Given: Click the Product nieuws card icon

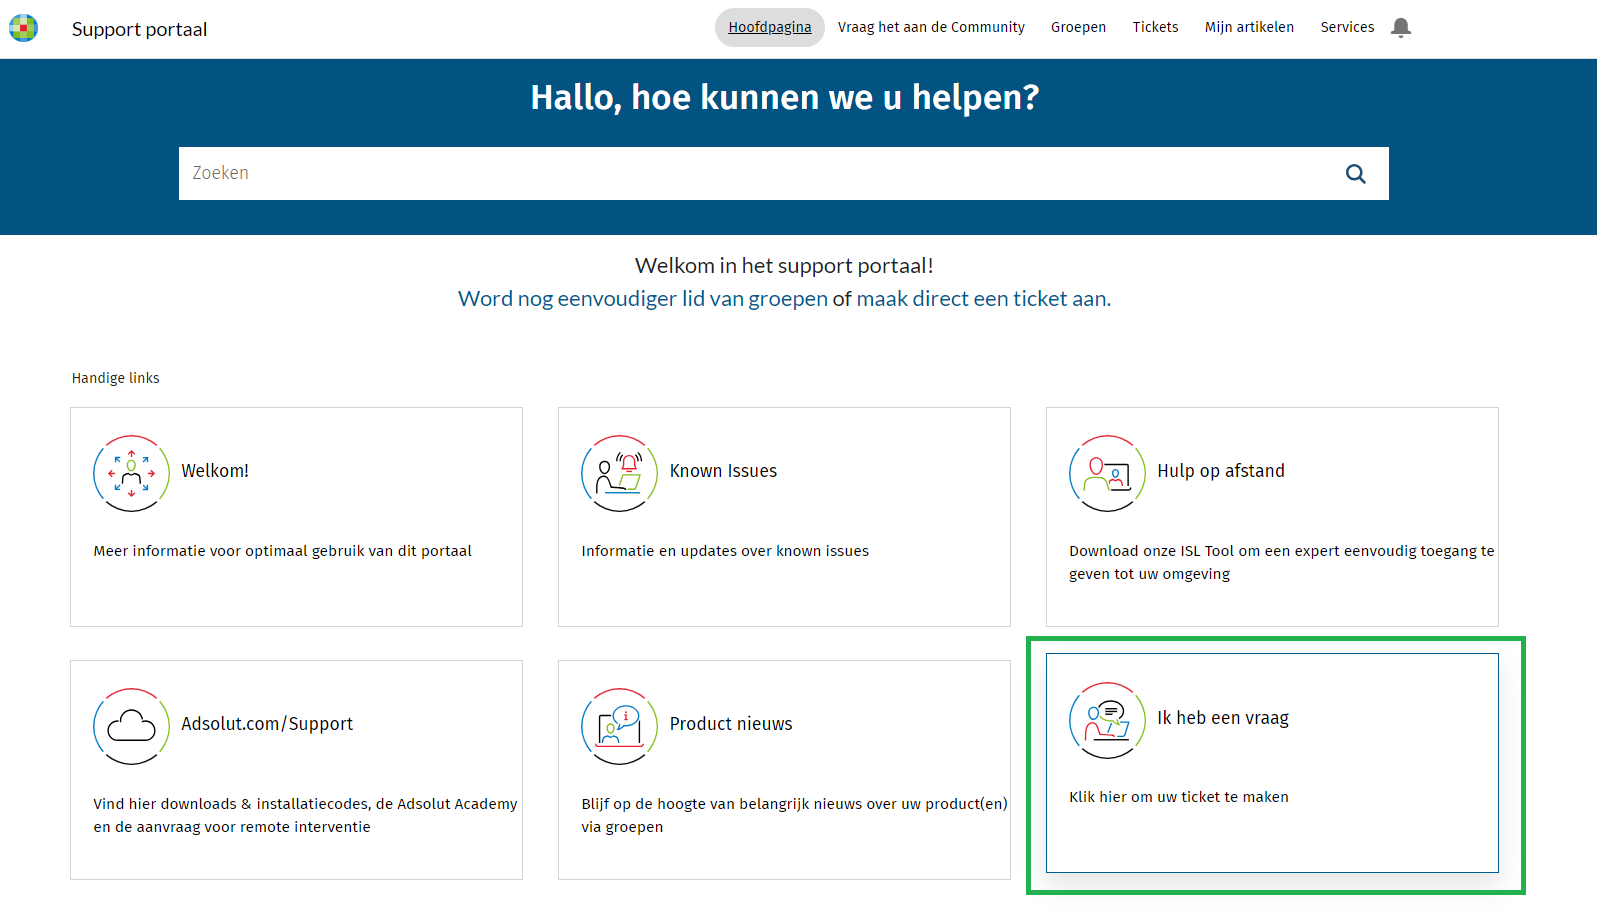Looking at the screenshot, I should [x=619, y=726].
